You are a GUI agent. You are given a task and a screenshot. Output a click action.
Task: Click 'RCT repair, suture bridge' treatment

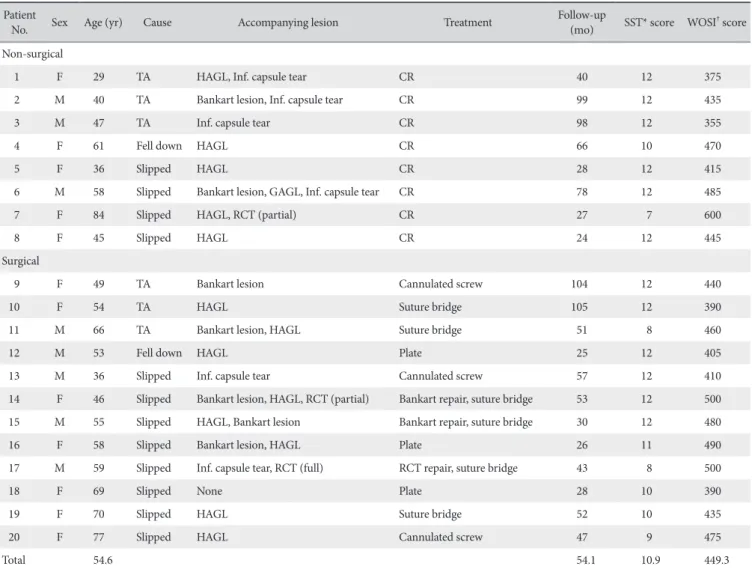pyautogui.click(x=458, y=468)
